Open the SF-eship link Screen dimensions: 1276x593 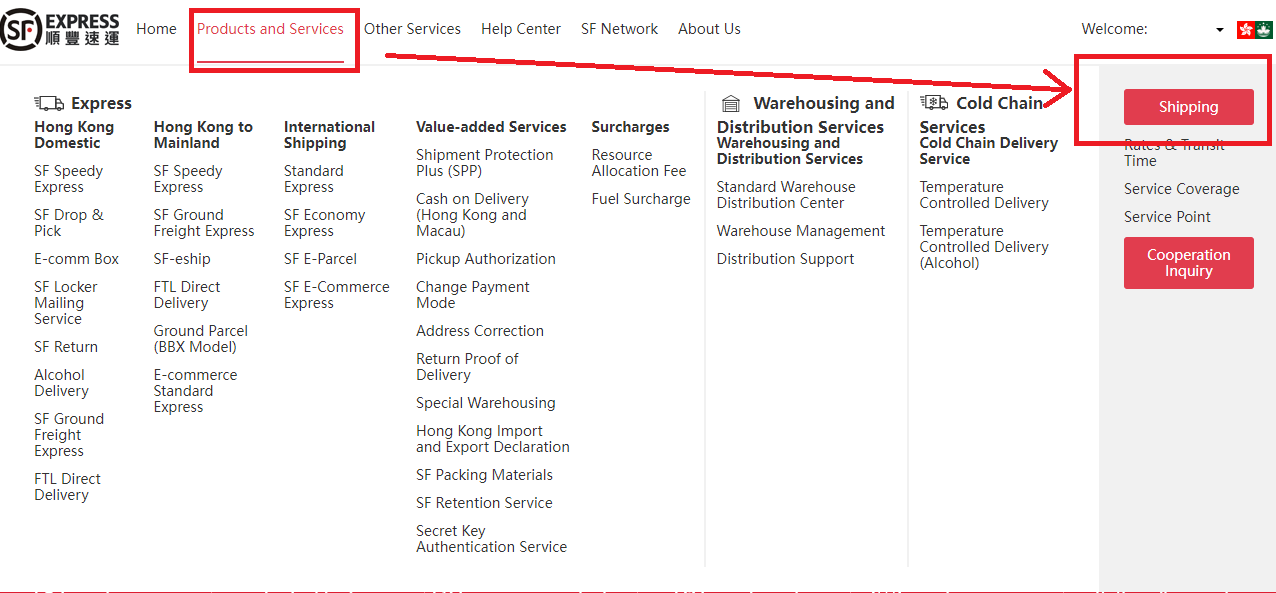coord(182,259)
